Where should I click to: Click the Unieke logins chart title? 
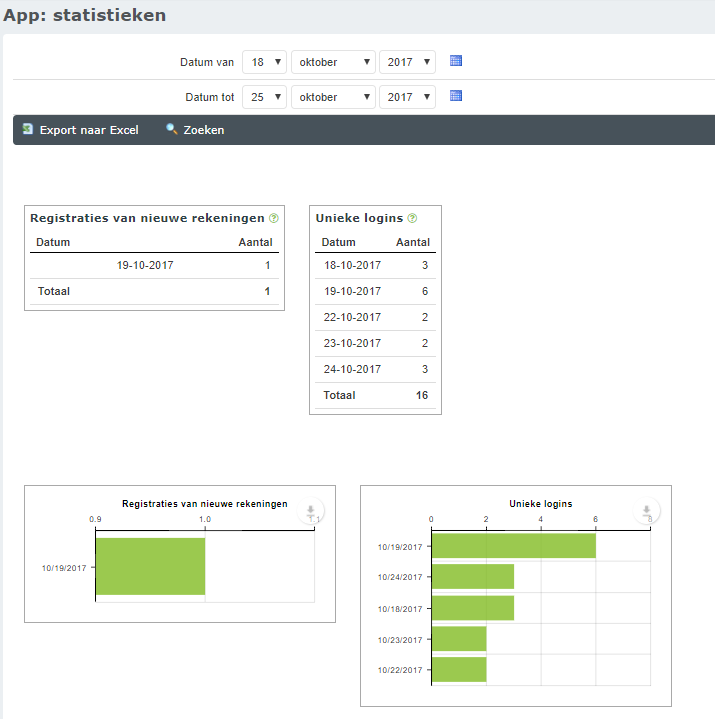pyautogui.click(x=541, y=503)
